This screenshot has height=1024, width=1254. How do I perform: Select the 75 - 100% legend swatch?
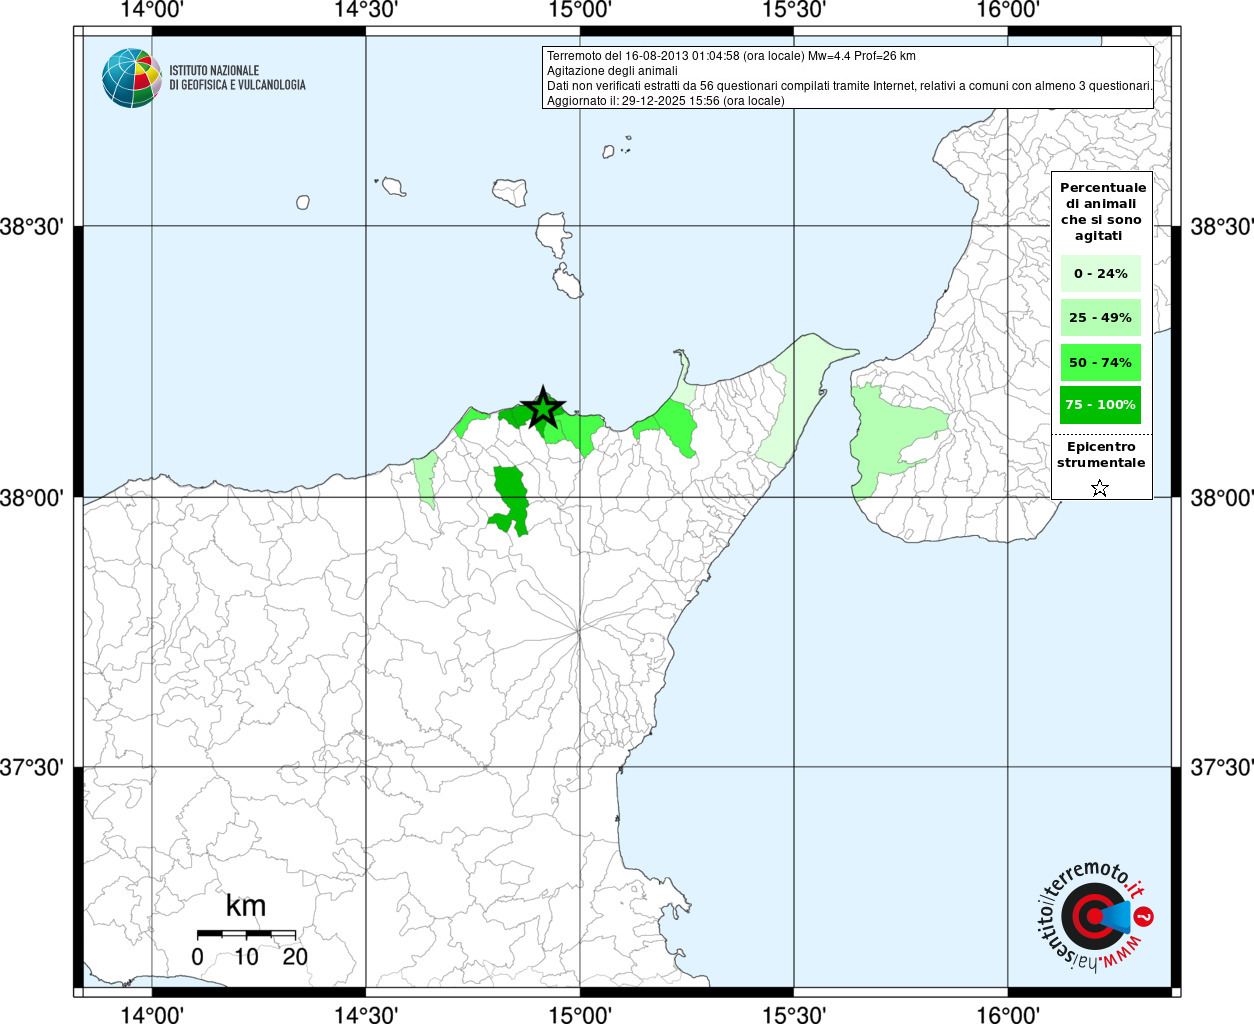pyautogui.click(x=1100, y=405)
